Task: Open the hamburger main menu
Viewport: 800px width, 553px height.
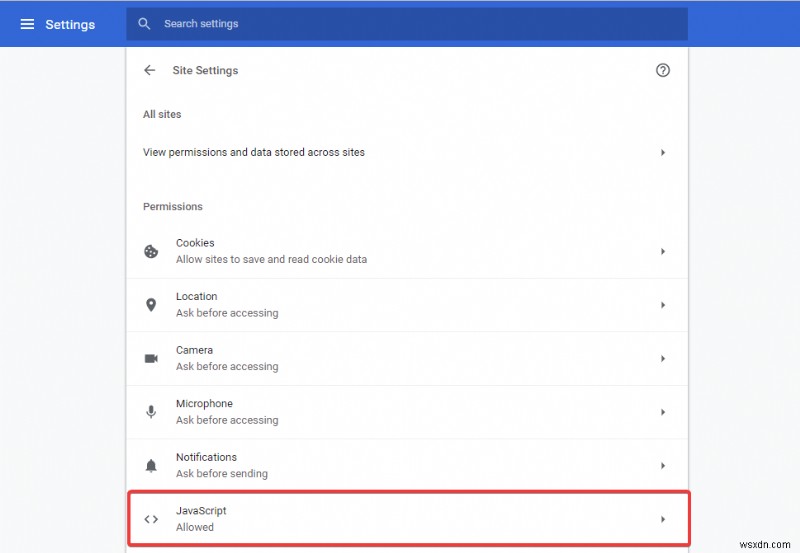Action: pyautogui.click(x=27, y=24)
